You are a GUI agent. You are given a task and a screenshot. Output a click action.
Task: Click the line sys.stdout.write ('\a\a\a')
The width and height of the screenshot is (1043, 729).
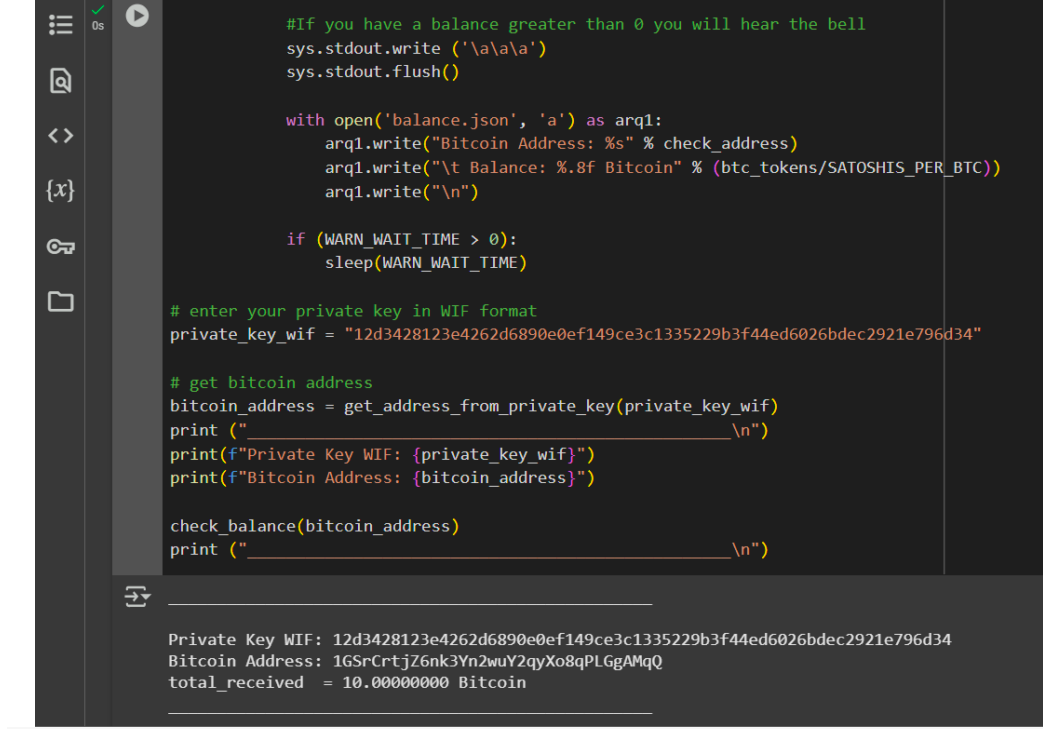click(416, 49)
